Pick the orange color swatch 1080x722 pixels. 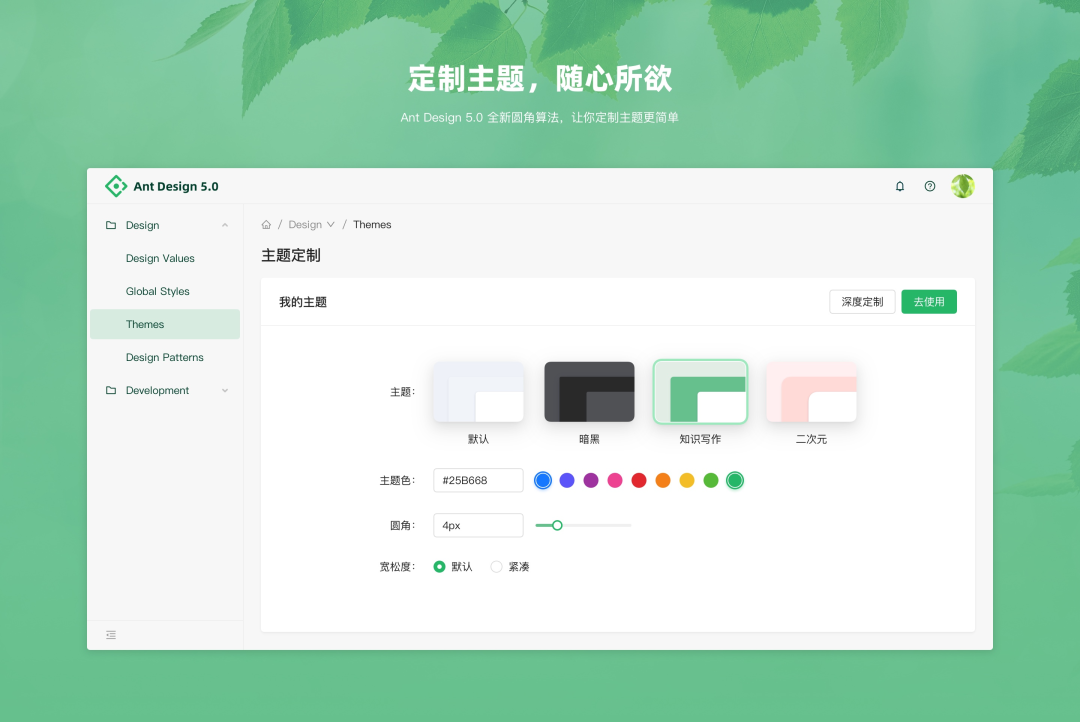pos(663,480)
